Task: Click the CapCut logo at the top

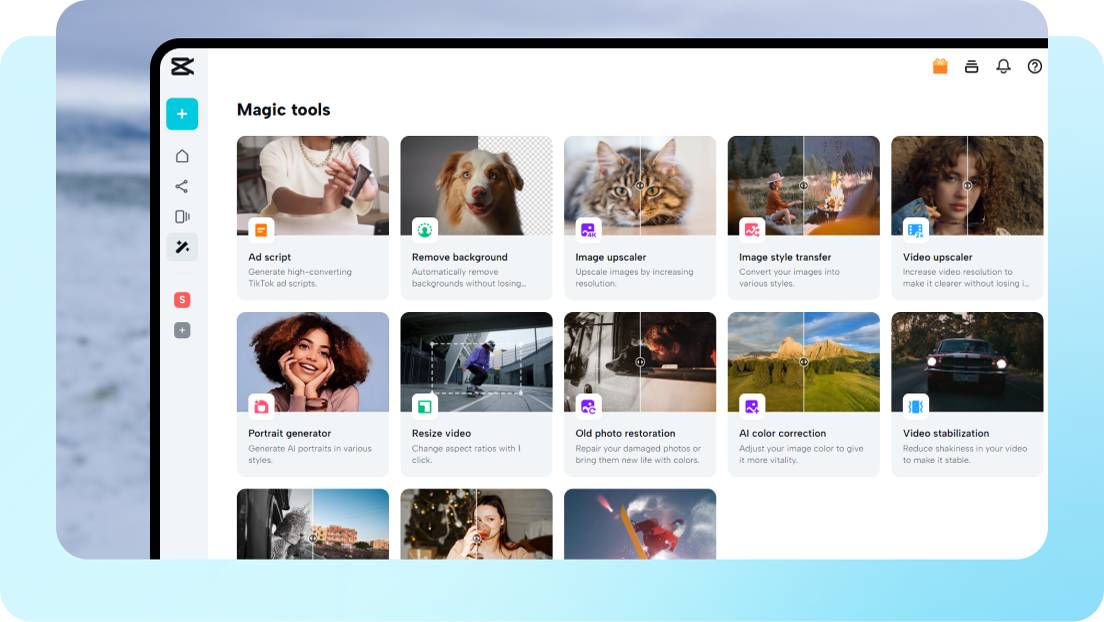Action: click(181, 67)
